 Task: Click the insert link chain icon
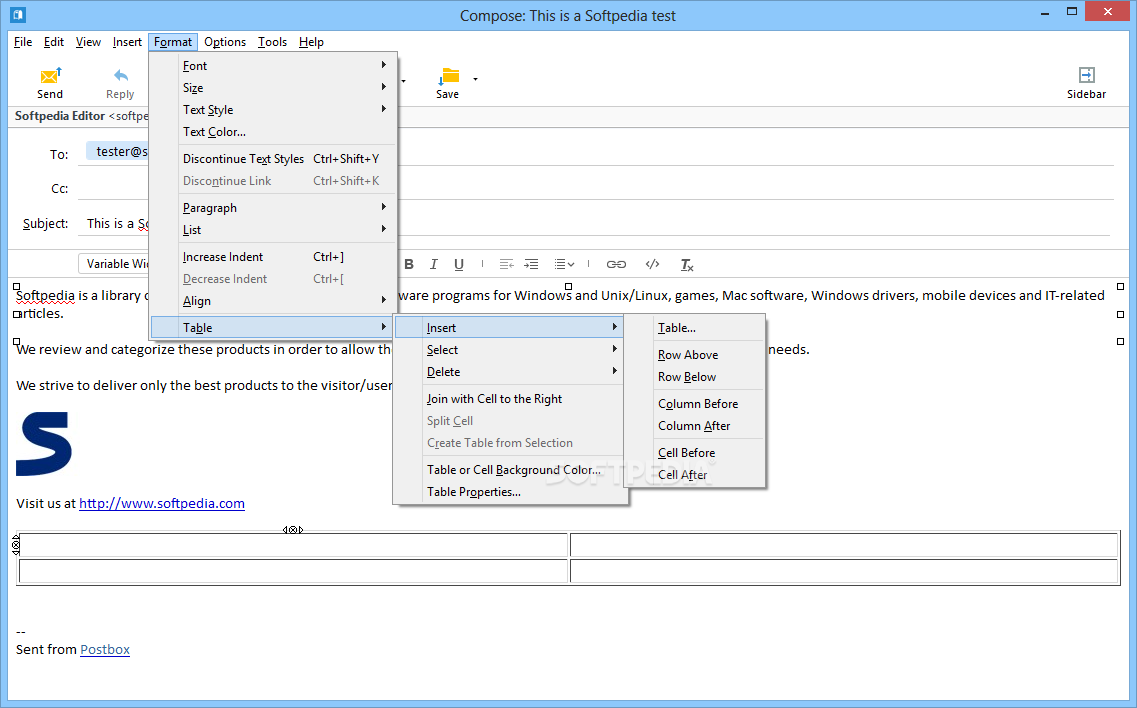[x=616, y=264]
